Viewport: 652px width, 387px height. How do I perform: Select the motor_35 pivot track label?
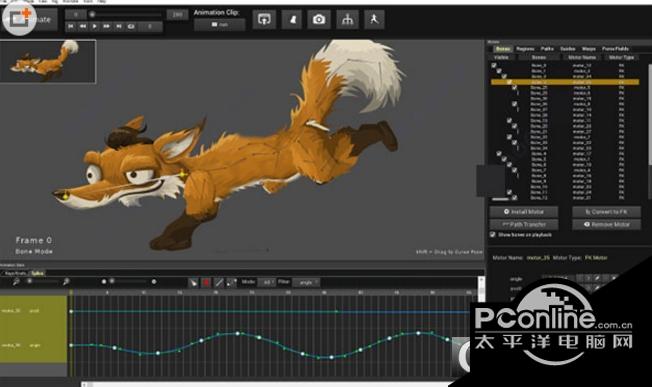[21, 311]
